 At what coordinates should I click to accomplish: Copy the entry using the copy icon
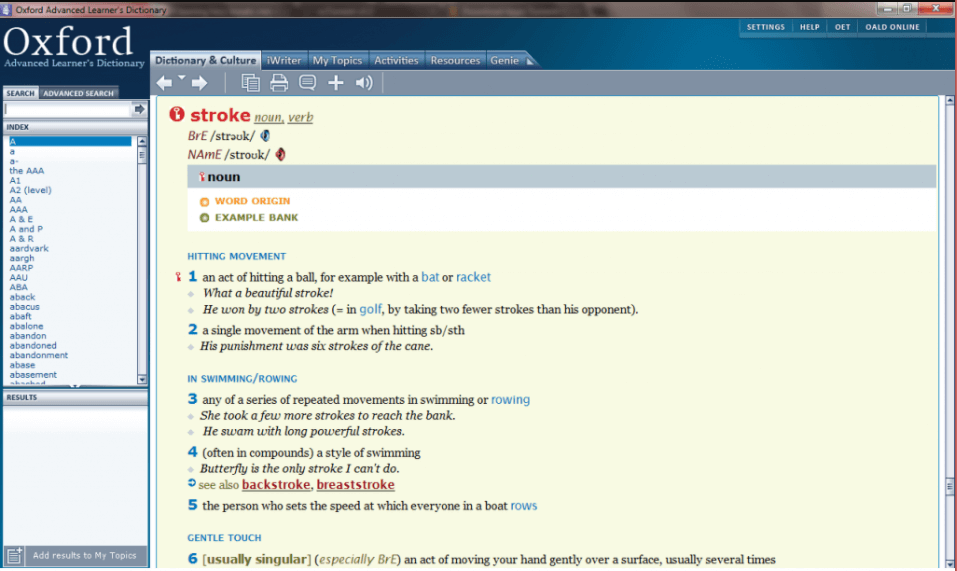click(x=250, y=83)
